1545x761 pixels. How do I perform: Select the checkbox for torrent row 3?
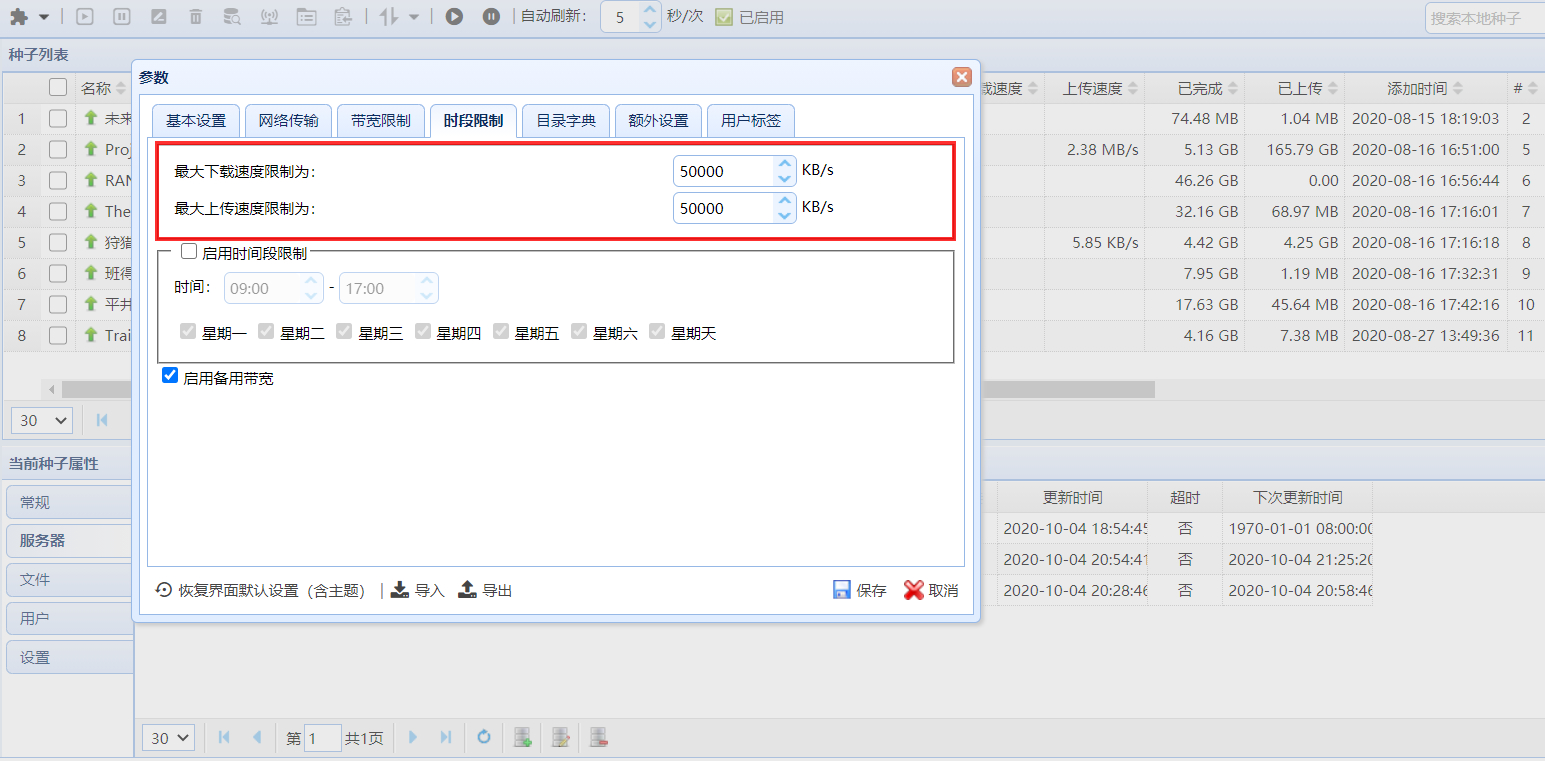(x=58, y=180)
